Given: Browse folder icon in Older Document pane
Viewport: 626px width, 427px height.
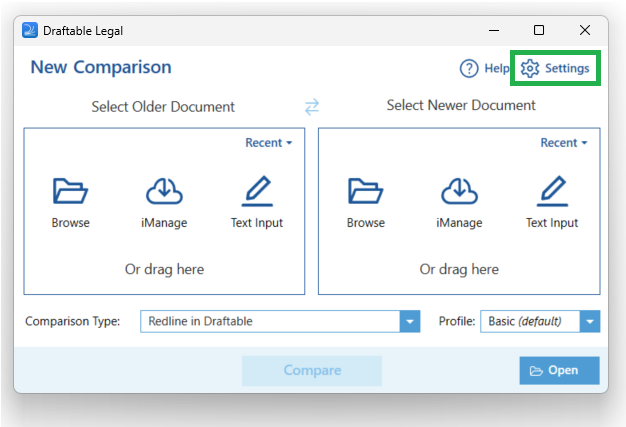Looking at the screenshot, I should [x=70, y=191].
